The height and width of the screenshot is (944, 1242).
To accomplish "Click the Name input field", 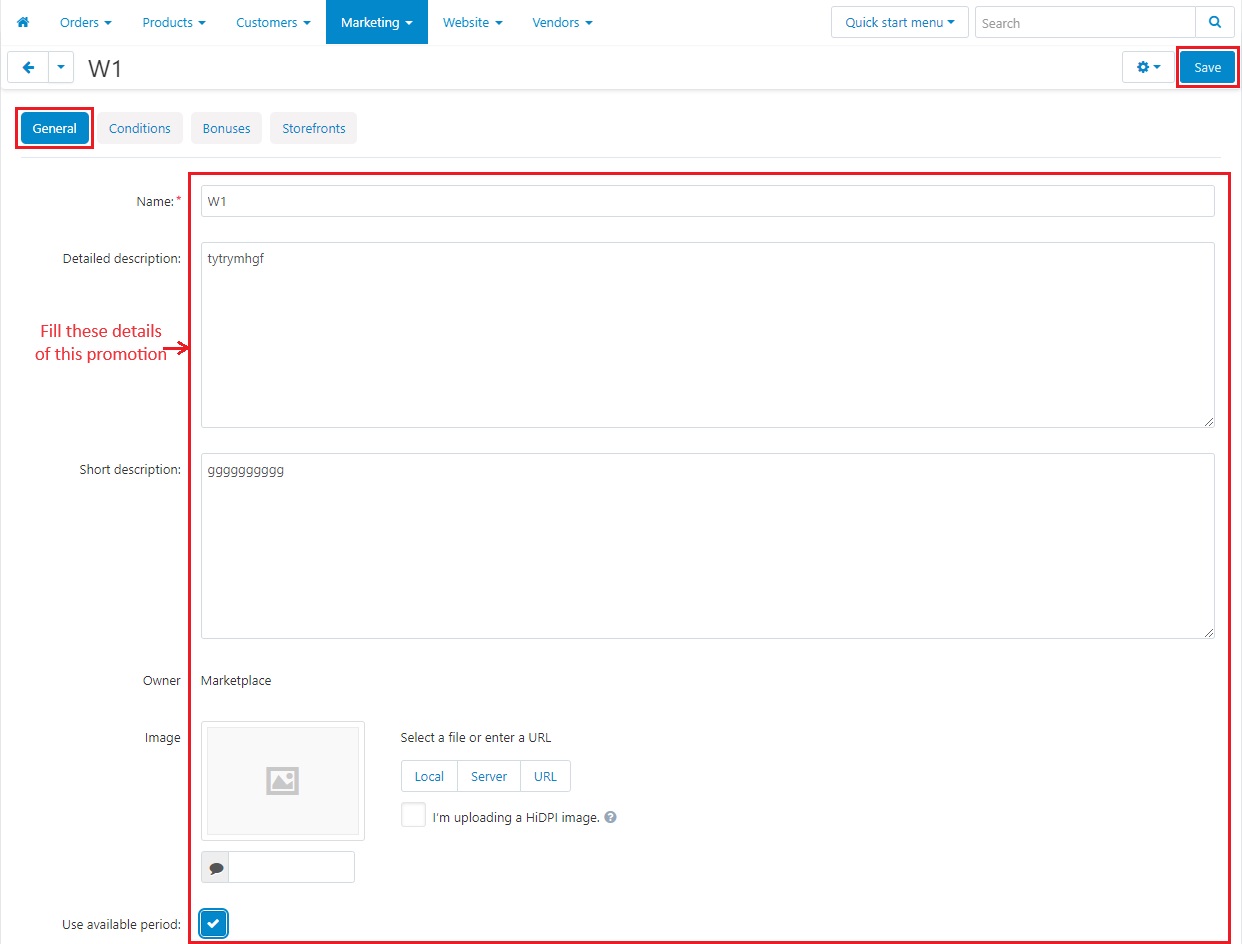I will click(x=708, y=201).
